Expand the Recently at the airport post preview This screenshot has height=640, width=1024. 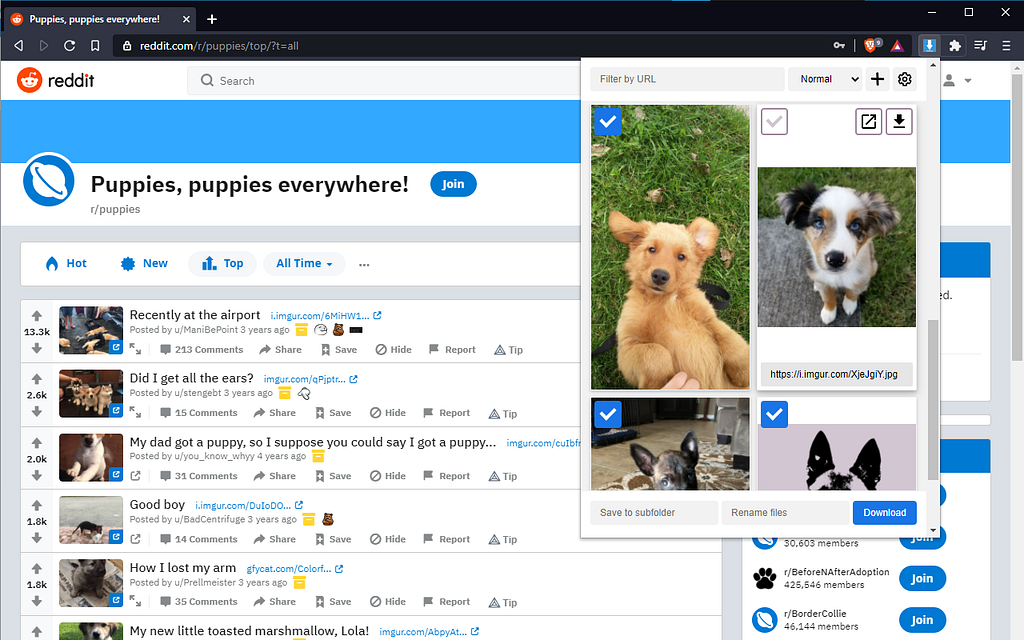[x=135, y=349]
